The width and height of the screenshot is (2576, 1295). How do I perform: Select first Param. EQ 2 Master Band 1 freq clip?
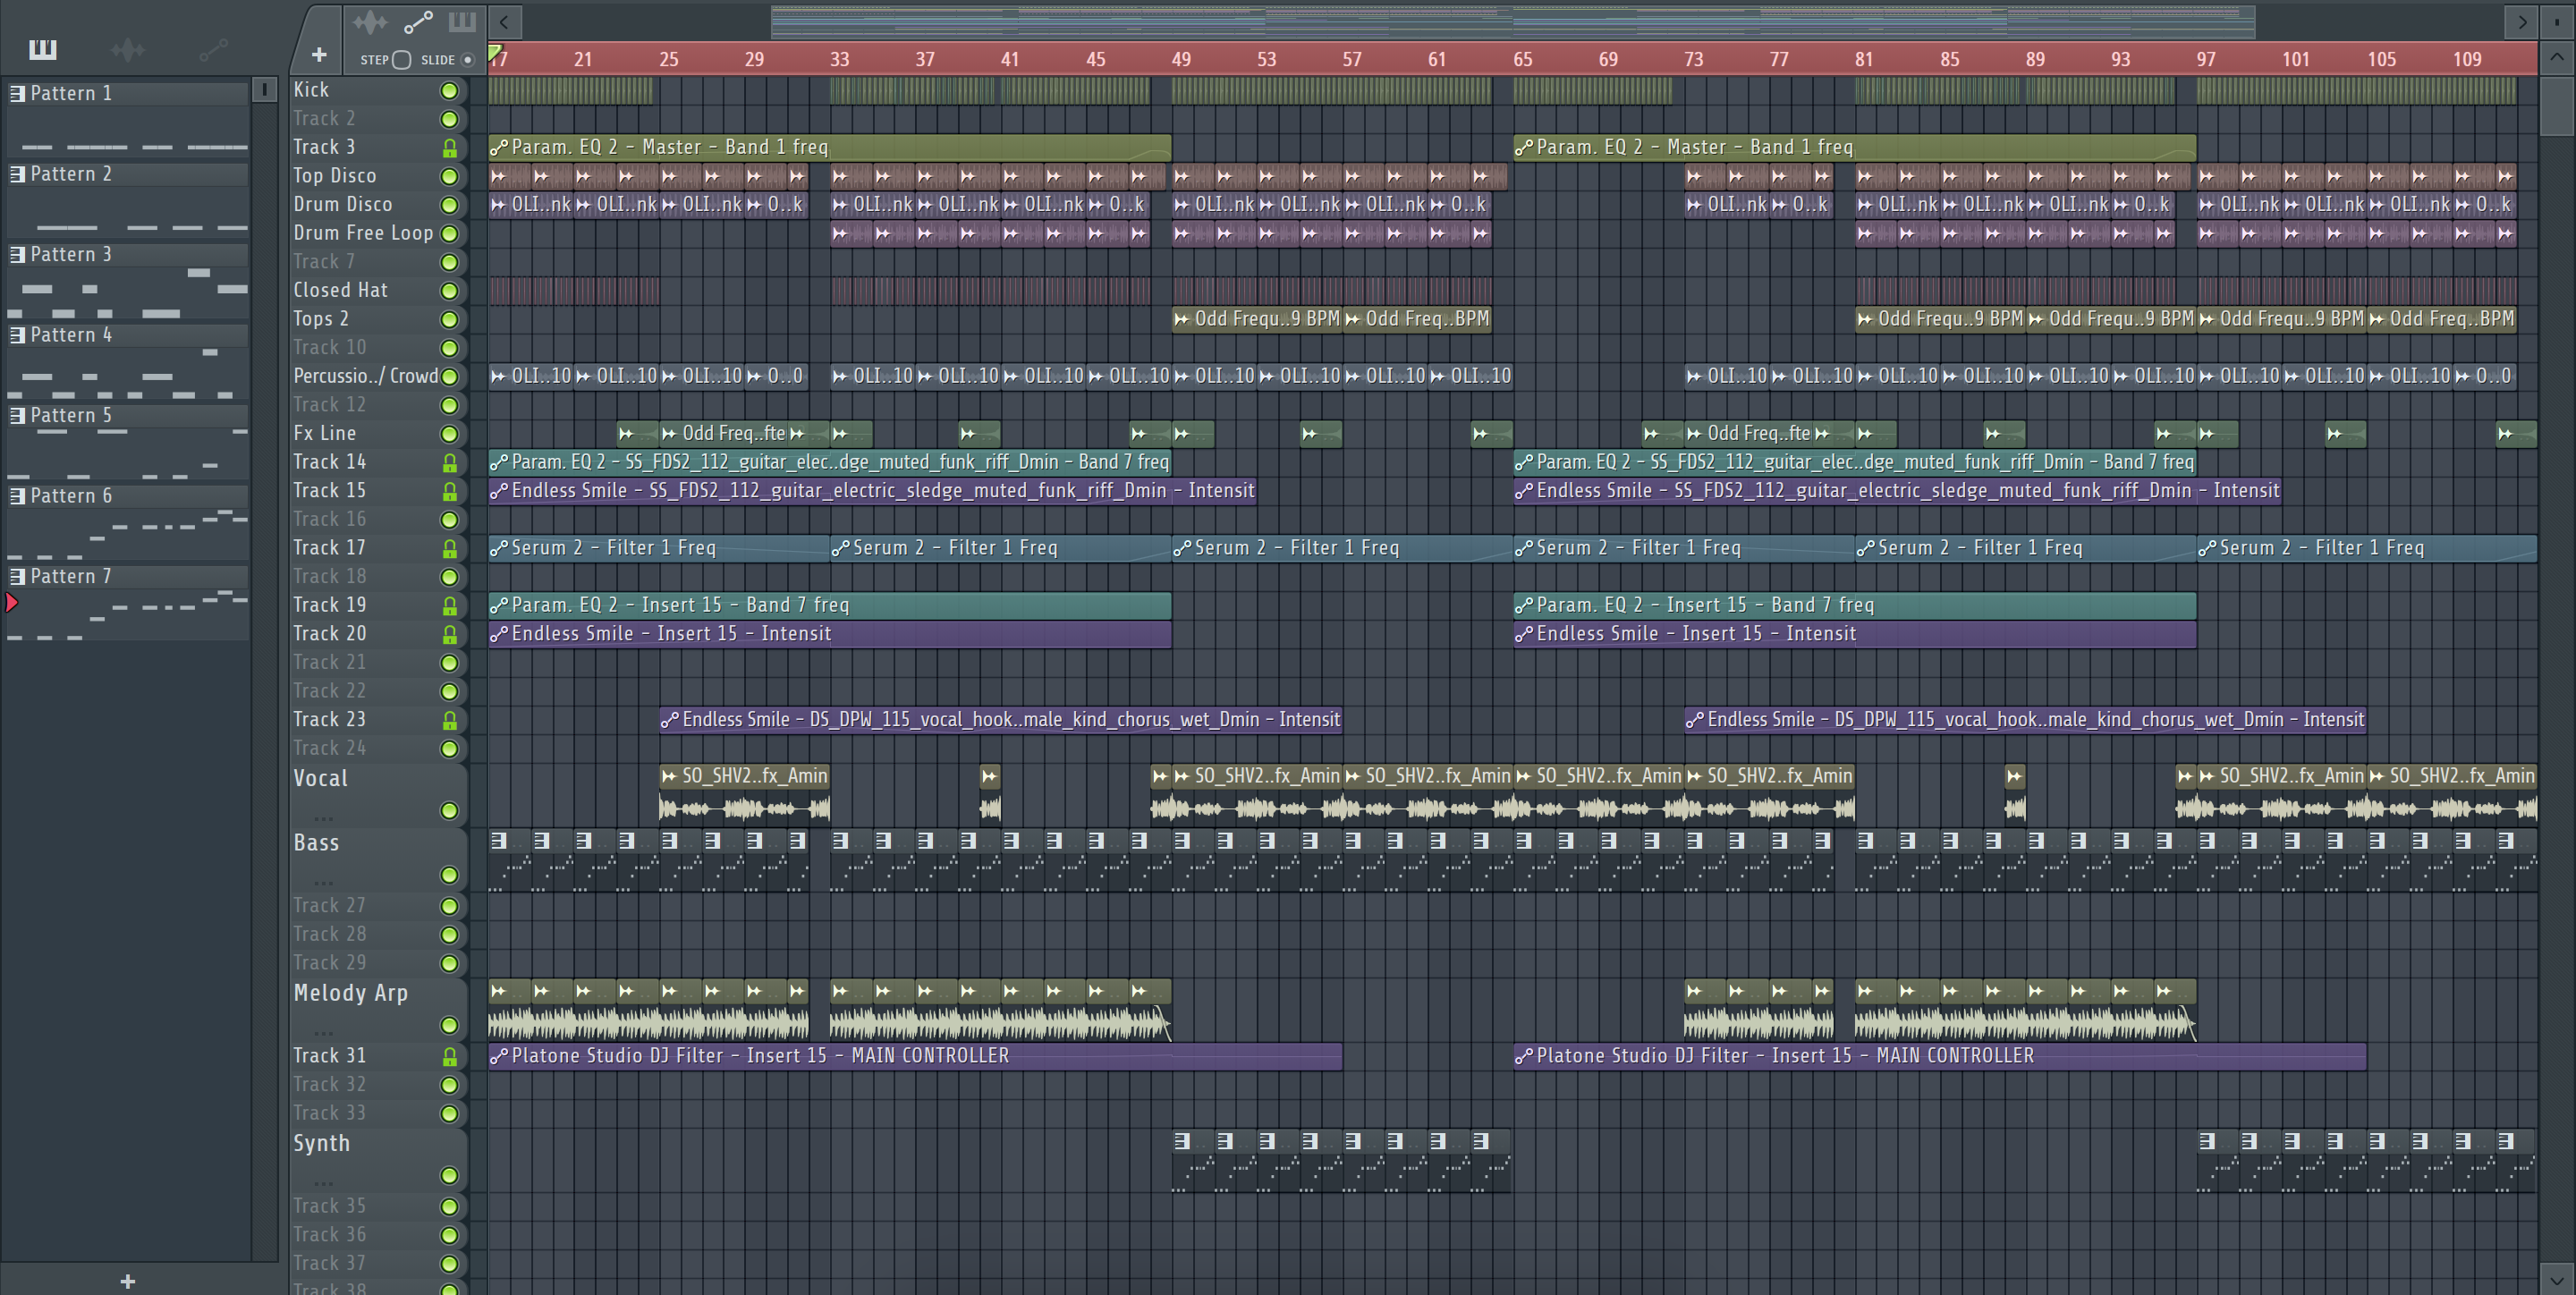click(x=829, y=147)
